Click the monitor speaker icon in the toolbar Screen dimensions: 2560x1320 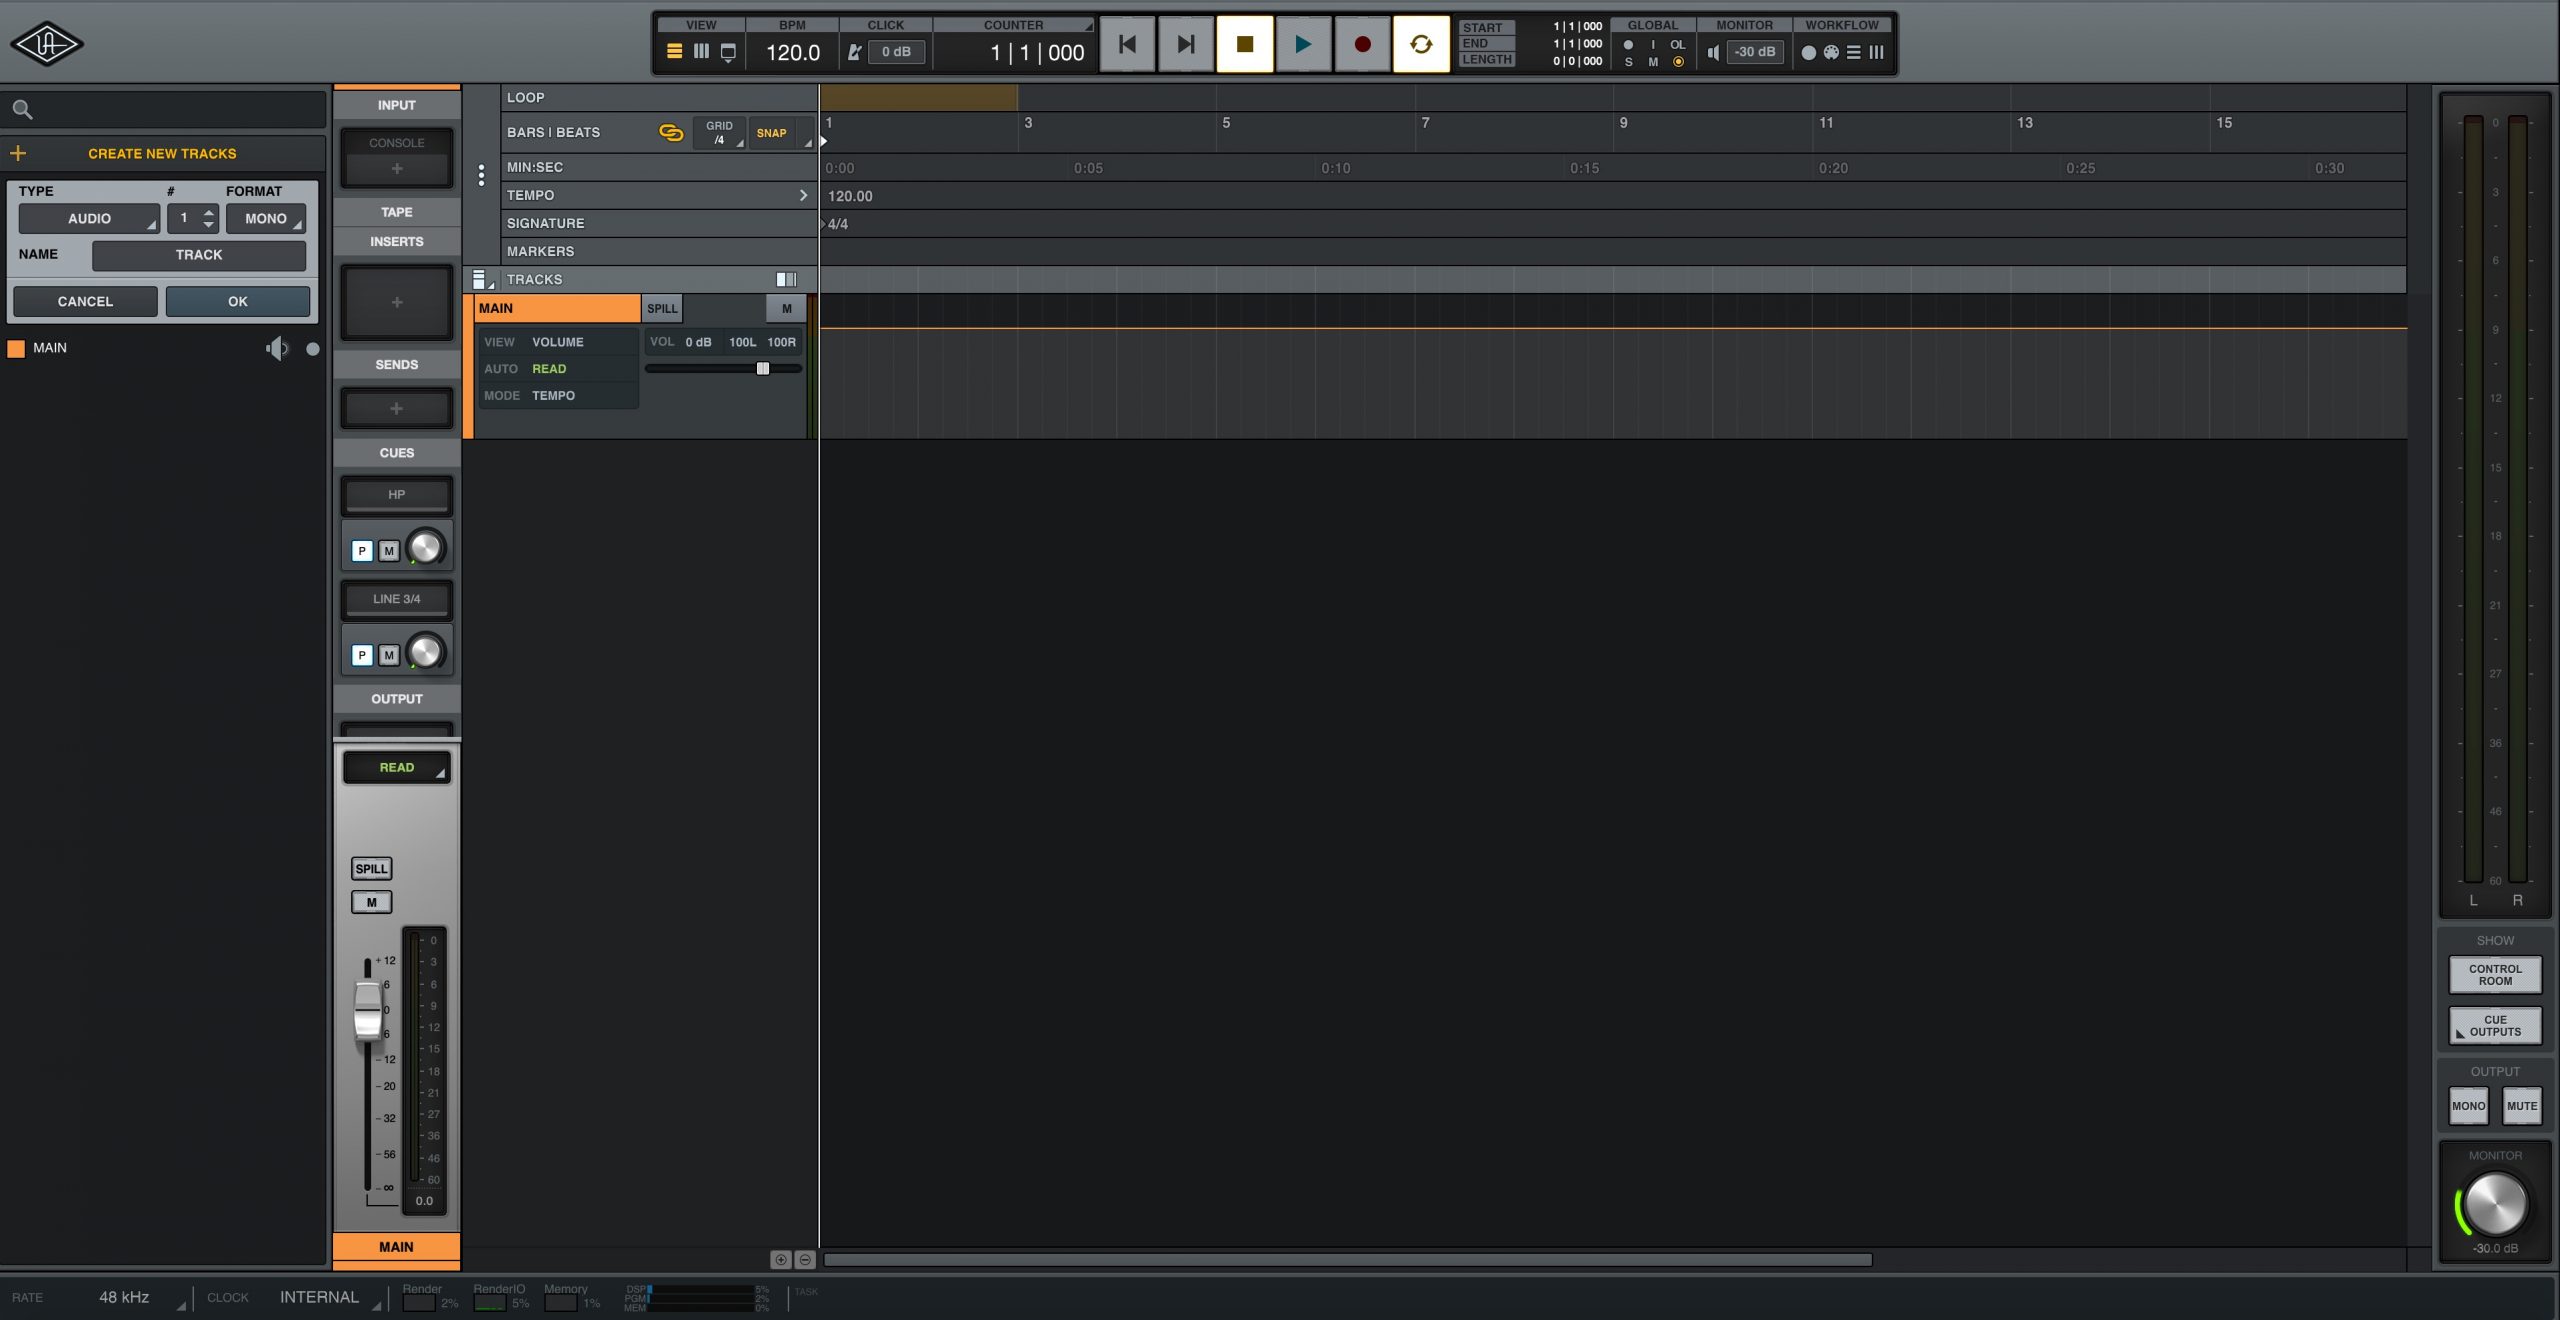(1713, 52)
